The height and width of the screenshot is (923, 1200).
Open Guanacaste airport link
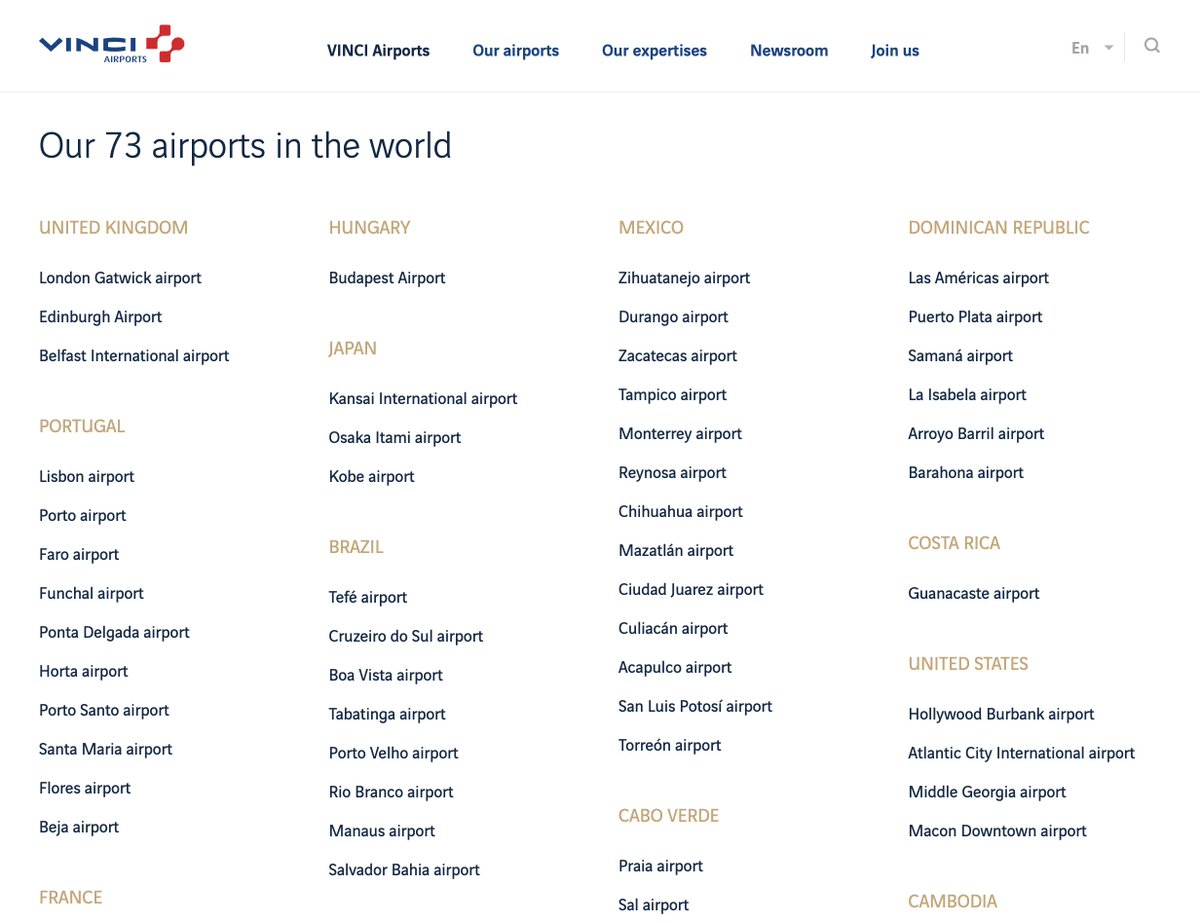pos(974,594)
